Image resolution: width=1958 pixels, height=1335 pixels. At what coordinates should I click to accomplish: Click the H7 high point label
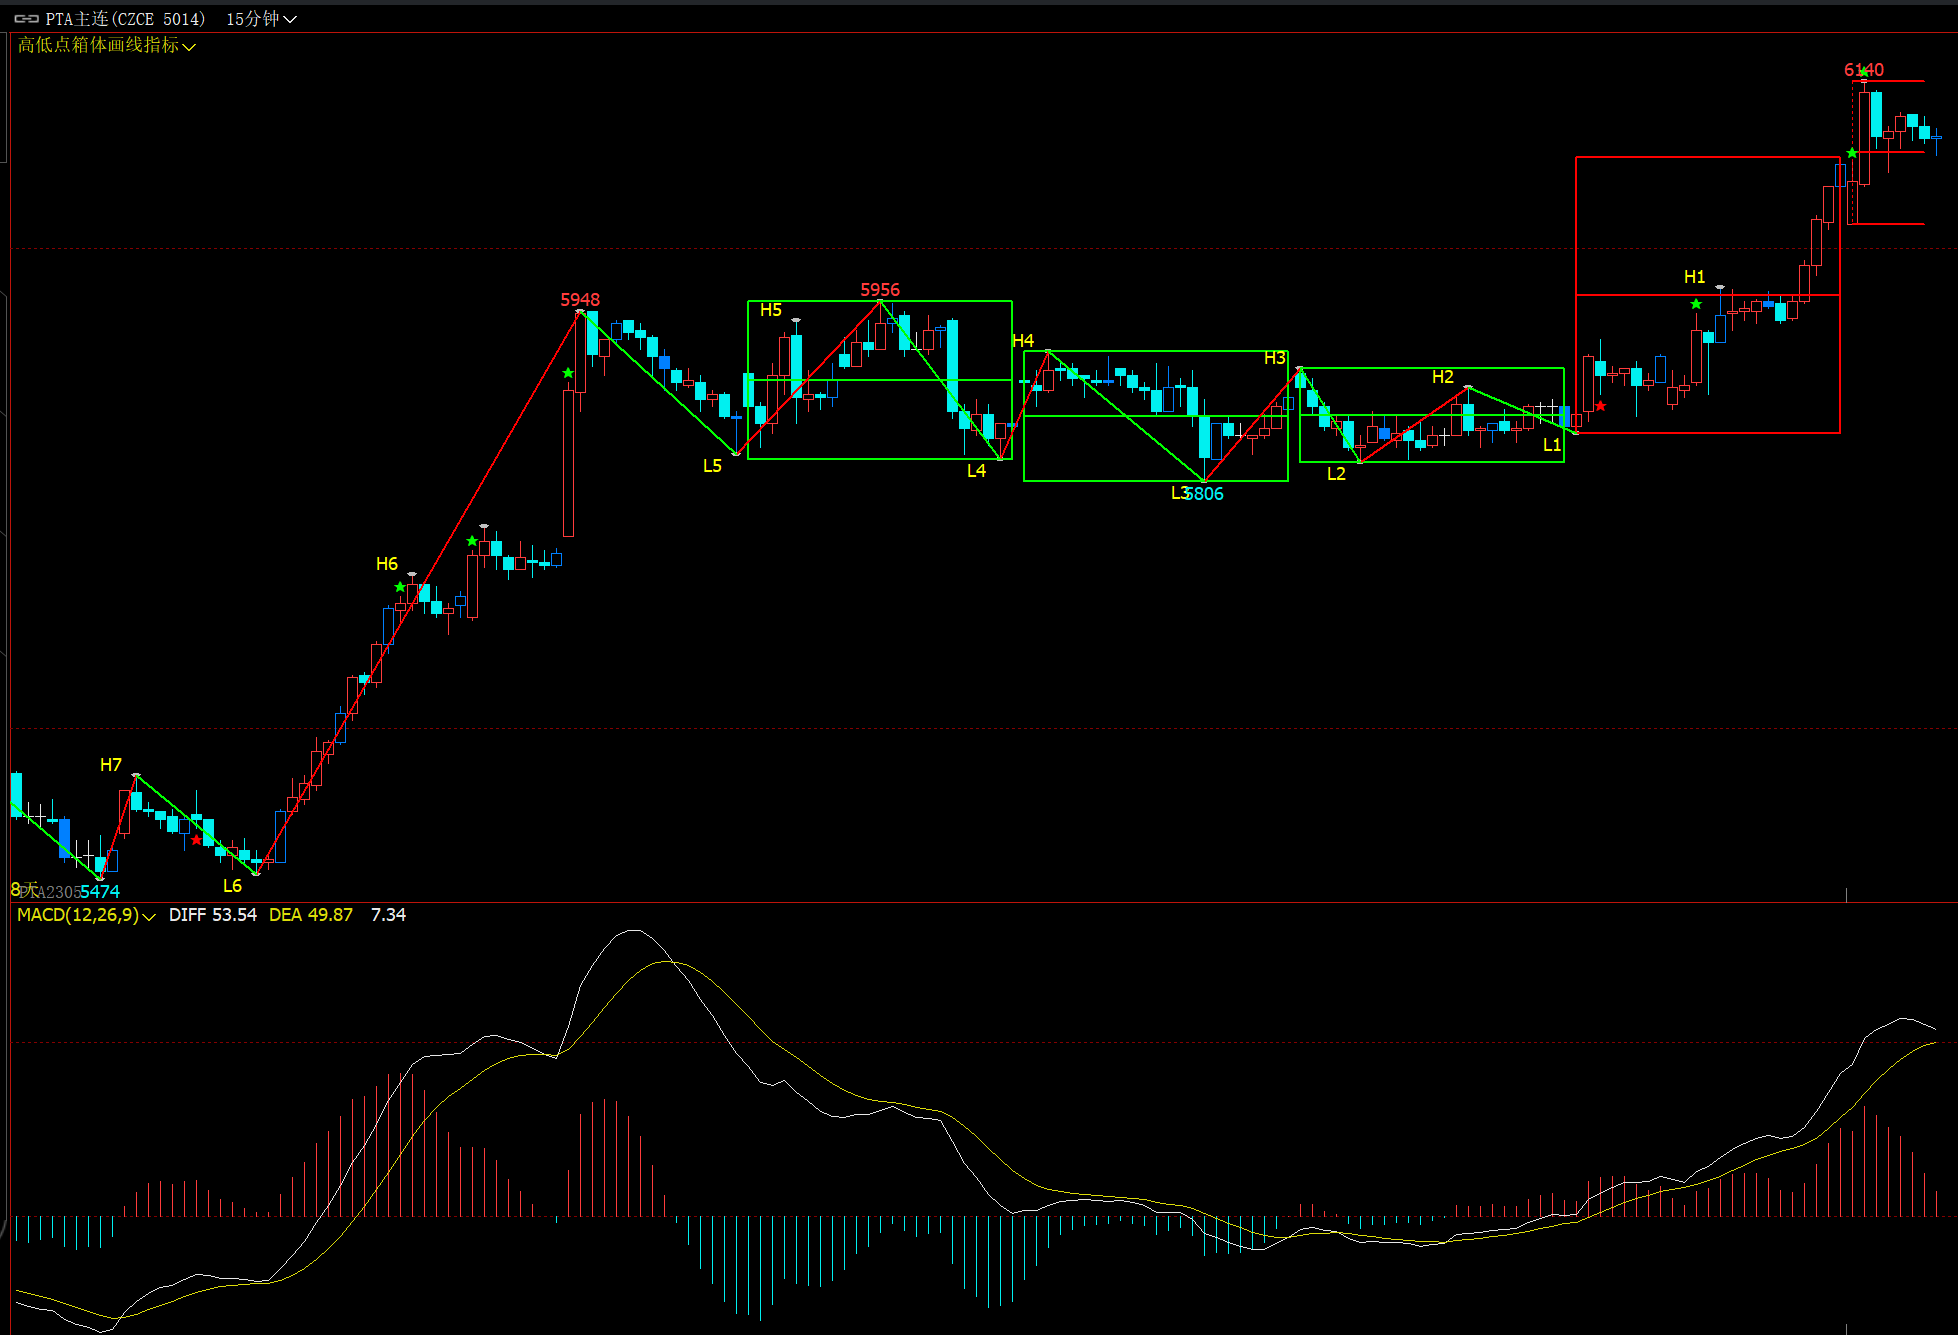111,765
